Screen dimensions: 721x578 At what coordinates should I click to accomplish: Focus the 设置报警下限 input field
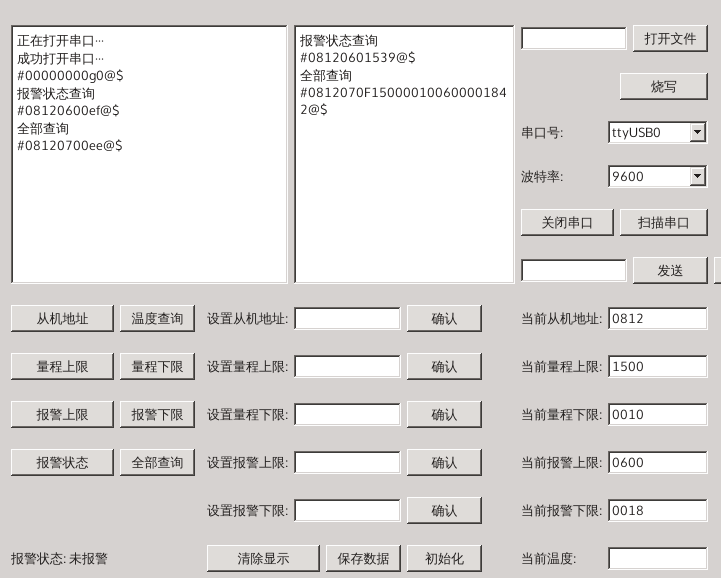coord(347,510)
